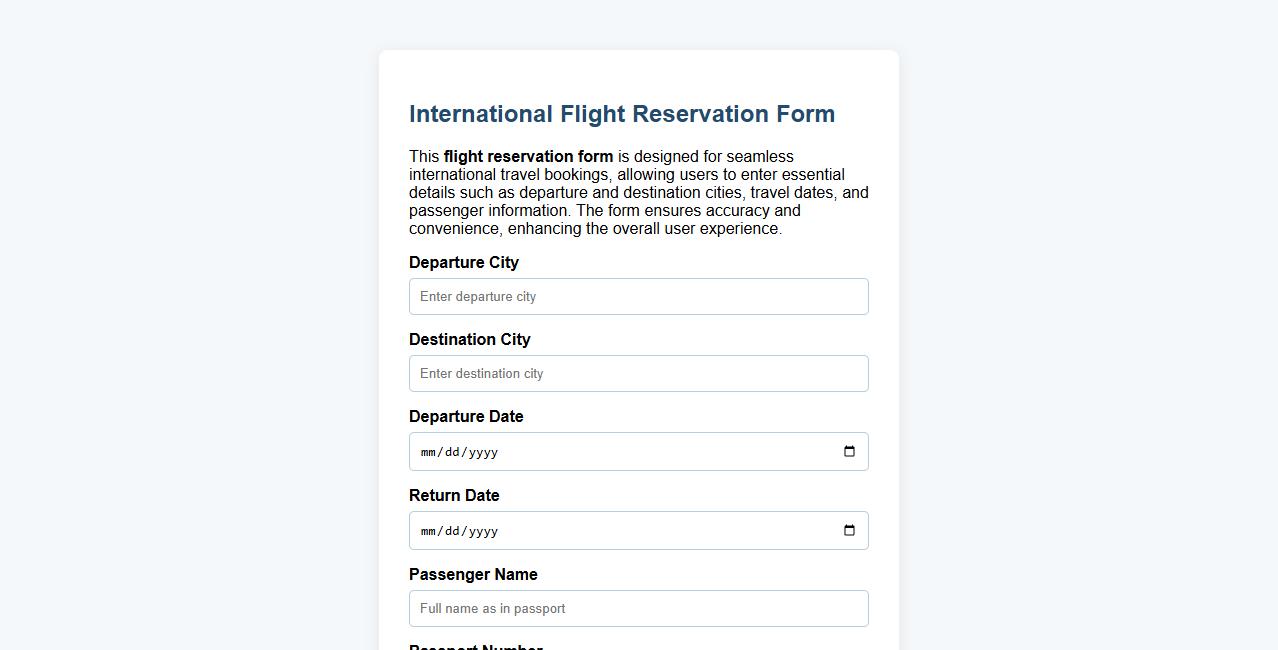Click the calendar icon beside Return Date
This screenshot has height=650, width=1278.
850,530
